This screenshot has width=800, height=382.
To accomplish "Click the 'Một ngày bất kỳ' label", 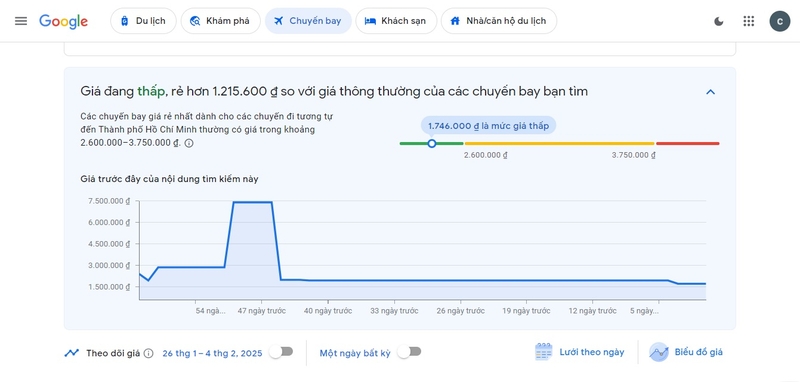I will 356,352.
